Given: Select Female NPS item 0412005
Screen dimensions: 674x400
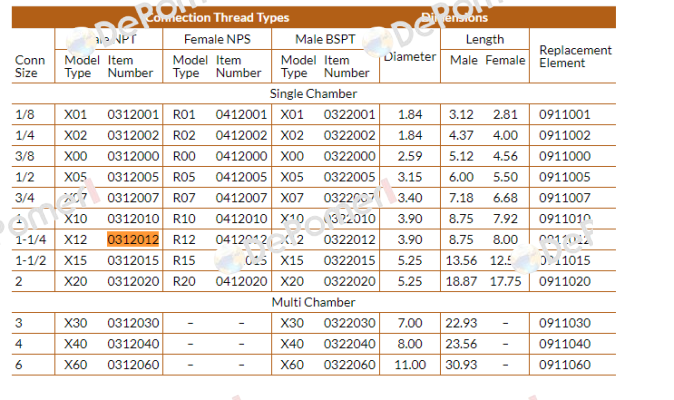Looking at the screenshot, I should (242, 177).
